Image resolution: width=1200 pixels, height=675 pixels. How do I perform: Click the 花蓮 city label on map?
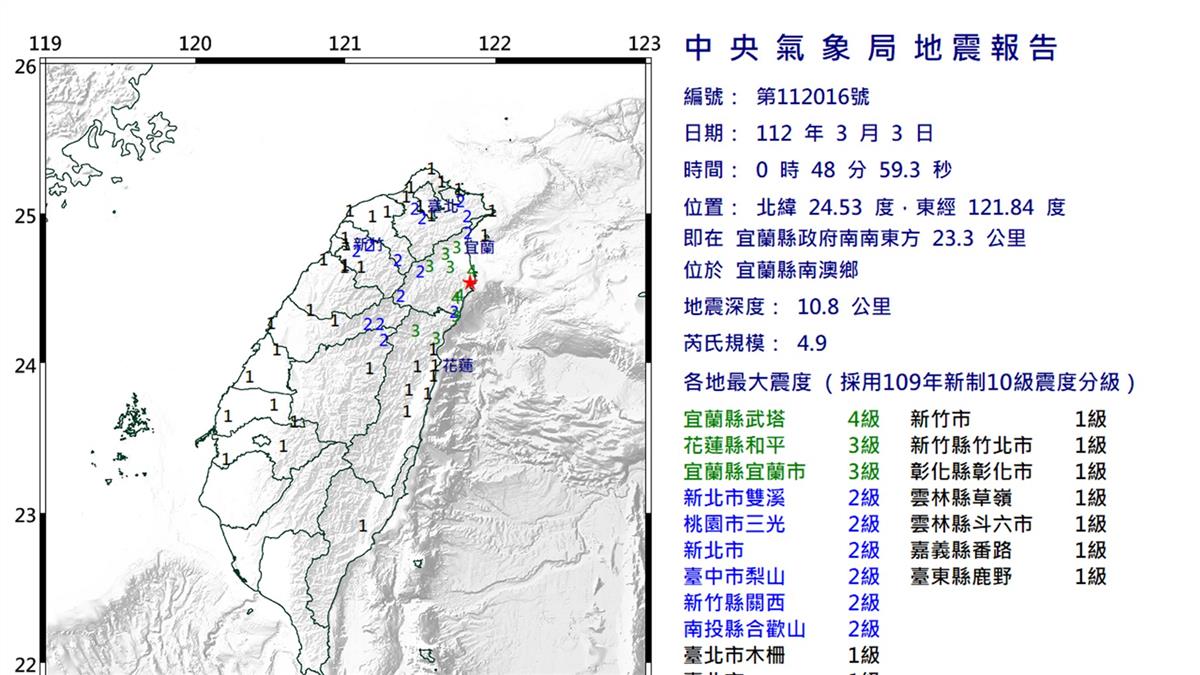458,366
